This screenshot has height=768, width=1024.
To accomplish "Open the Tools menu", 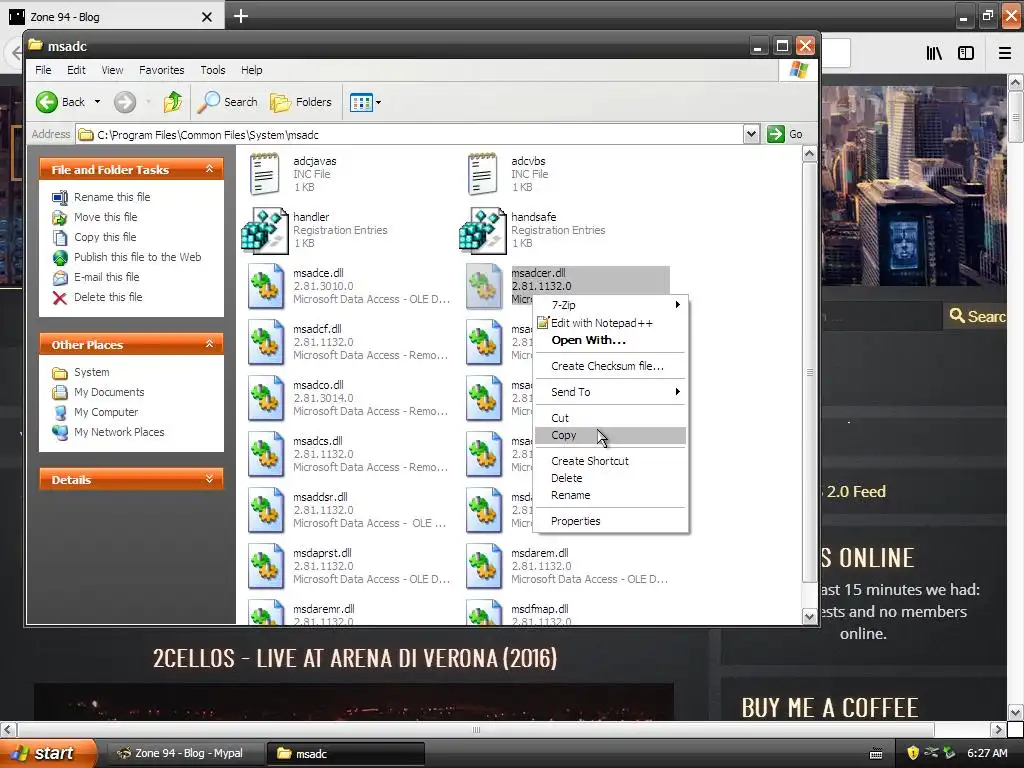I will click(x=212, y=70).
